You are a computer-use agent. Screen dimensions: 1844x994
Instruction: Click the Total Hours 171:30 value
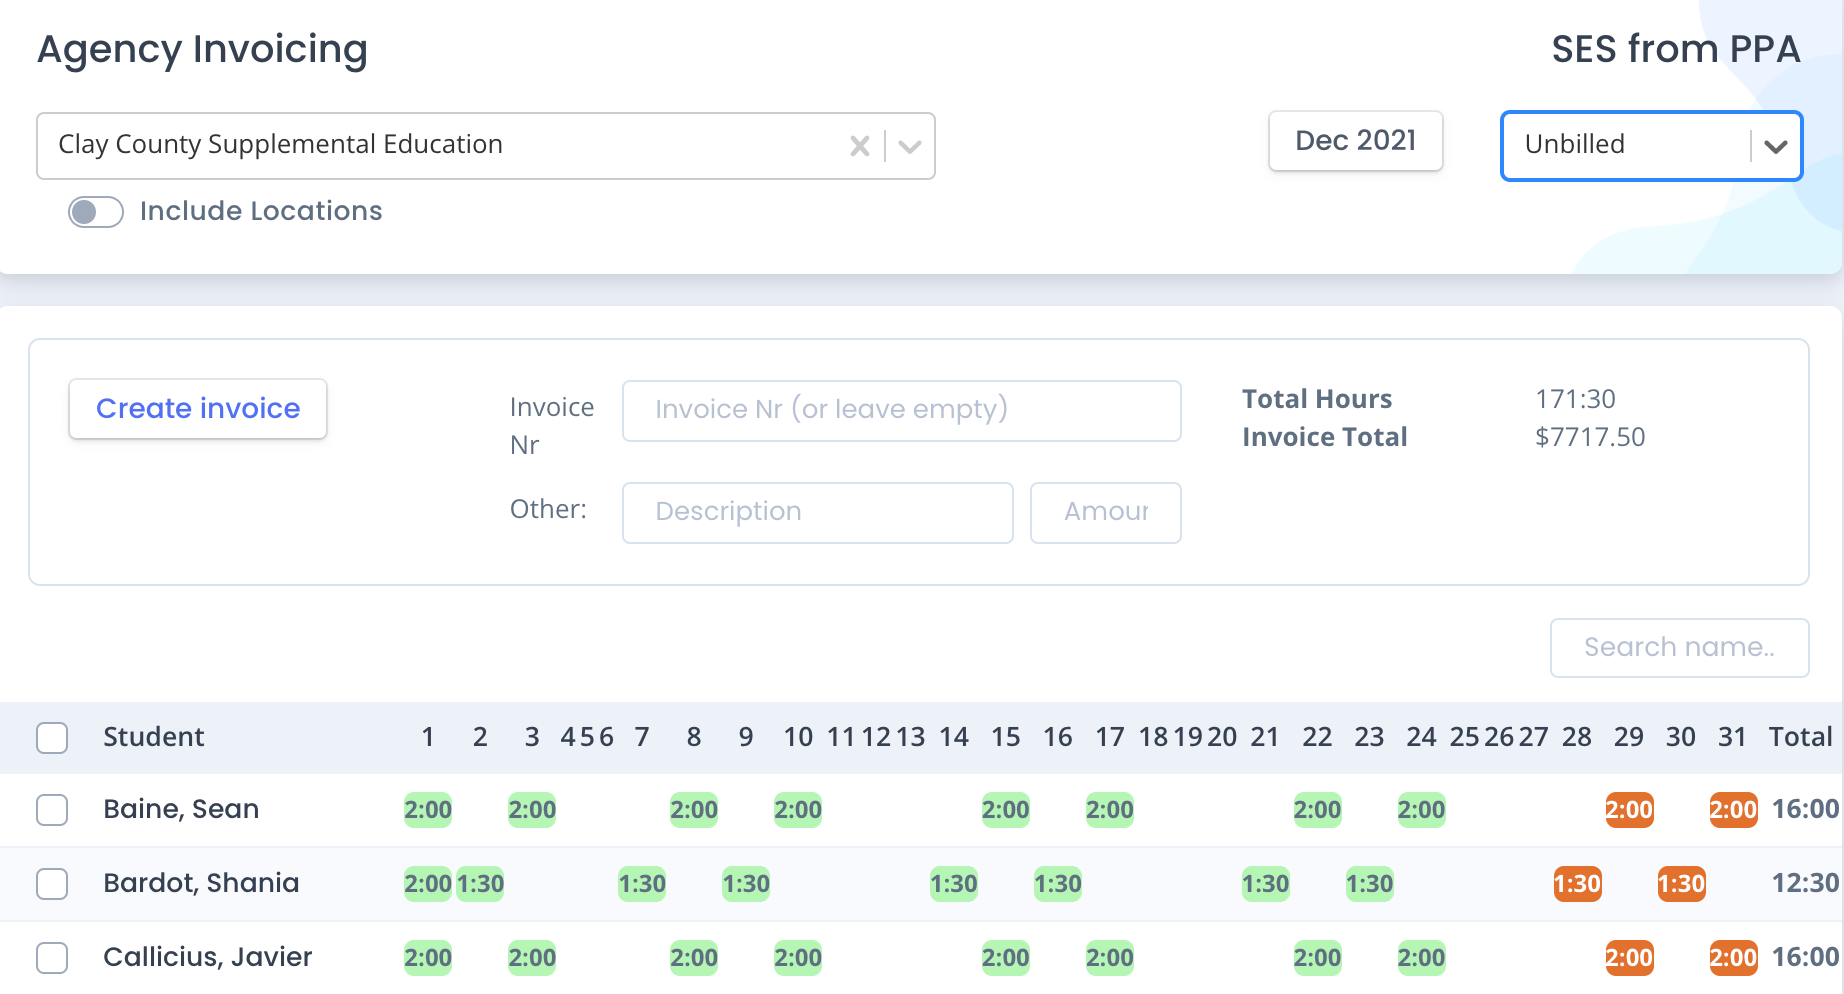1575,399
